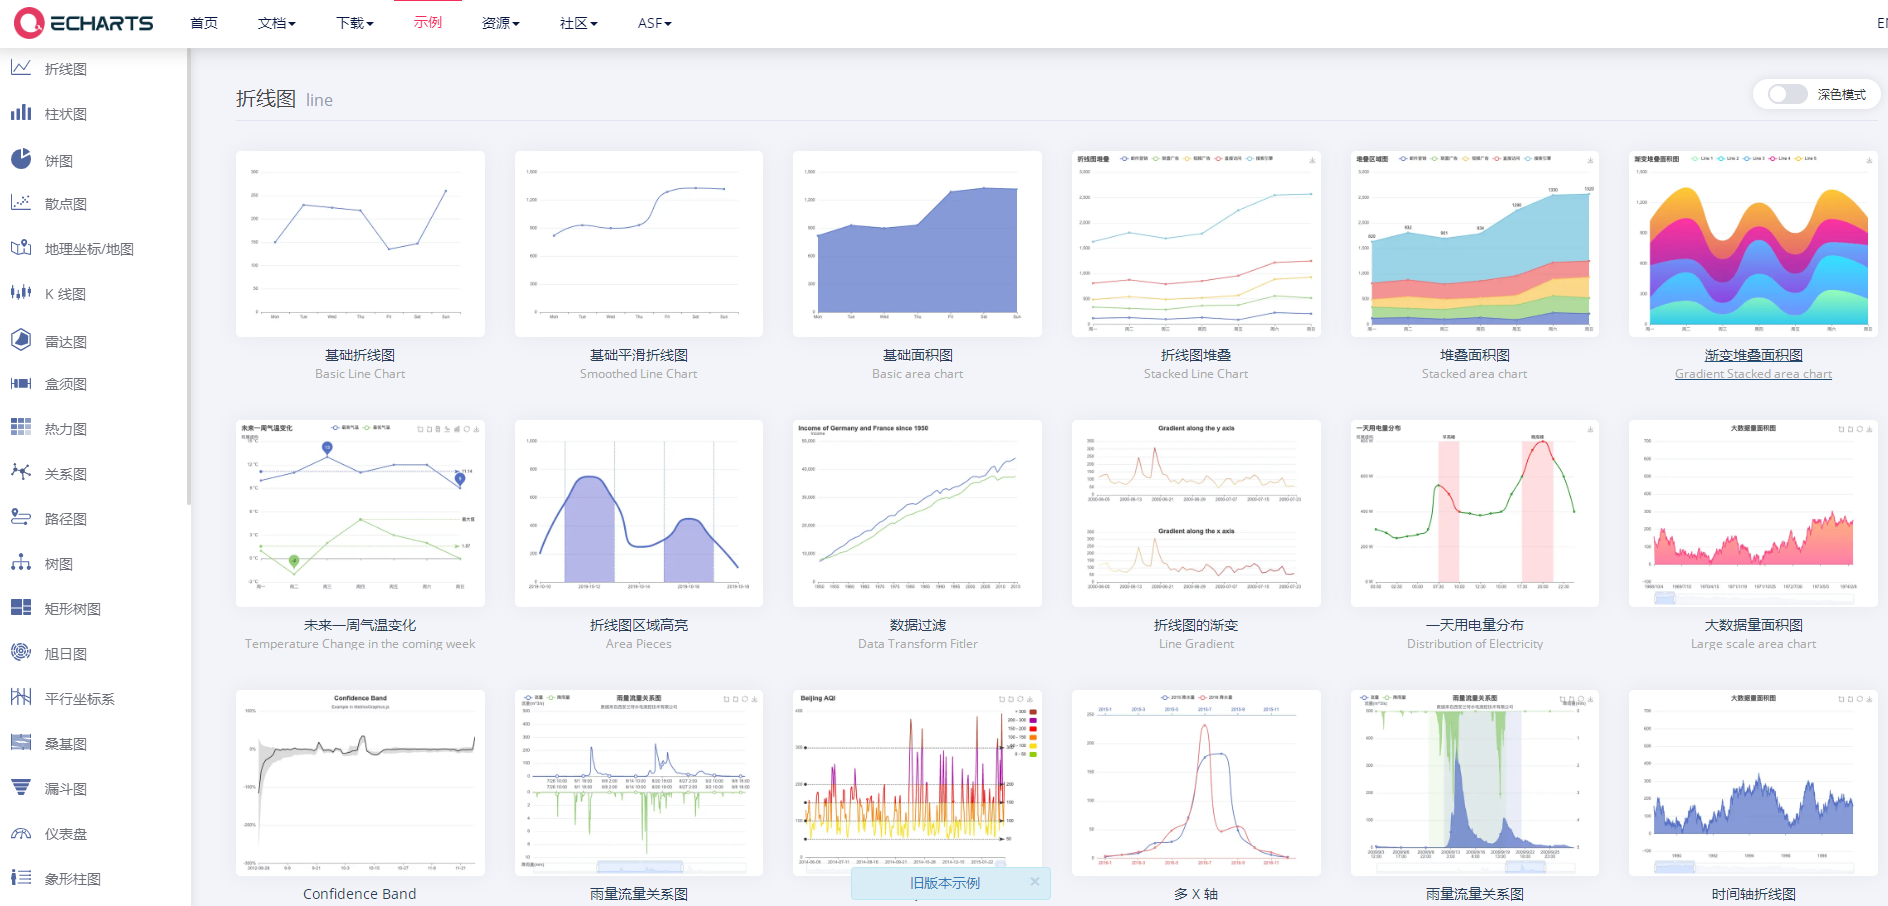Expand the 社区 dropdown menu
This screenshot has width=1888, height=906.
click(578, 23)
